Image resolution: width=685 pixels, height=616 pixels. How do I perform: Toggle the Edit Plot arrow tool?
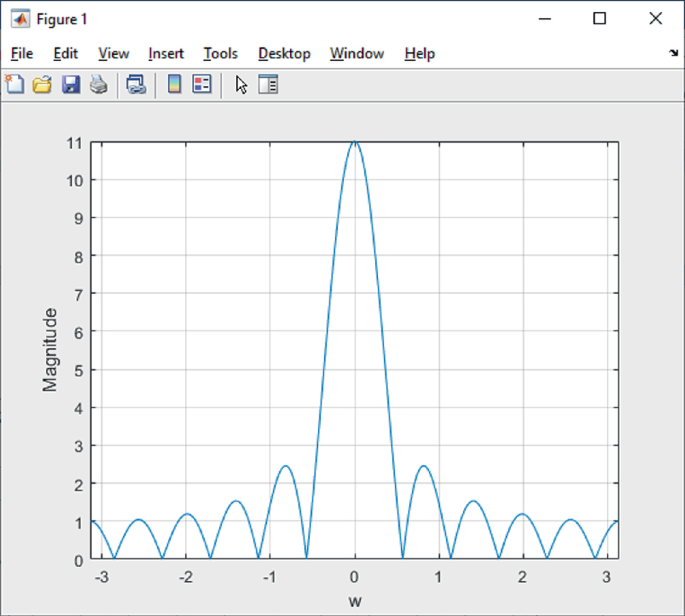[x=241, y=85]
